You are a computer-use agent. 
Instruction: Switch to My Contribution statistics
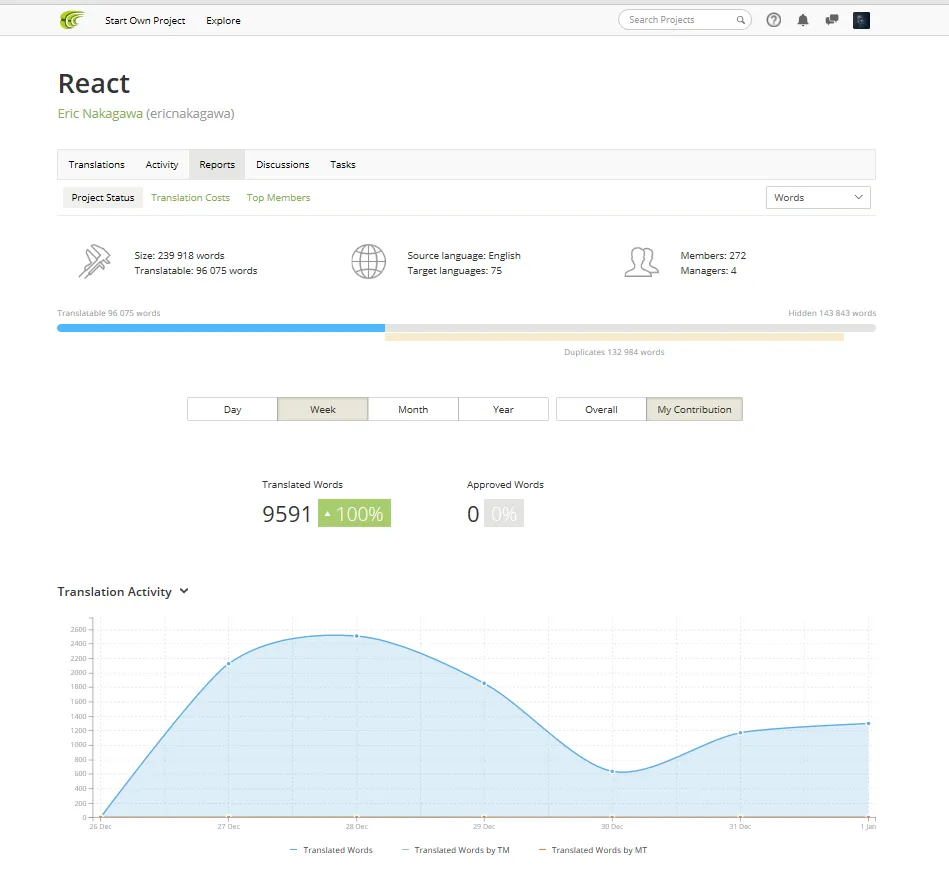coord(694,410)
